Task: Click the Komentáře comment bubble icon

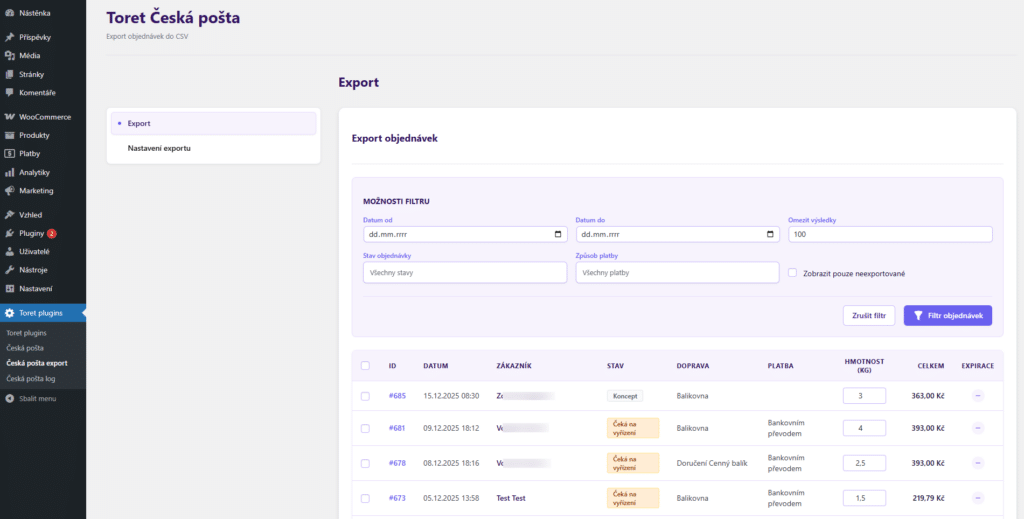Action: coord(10,93)
